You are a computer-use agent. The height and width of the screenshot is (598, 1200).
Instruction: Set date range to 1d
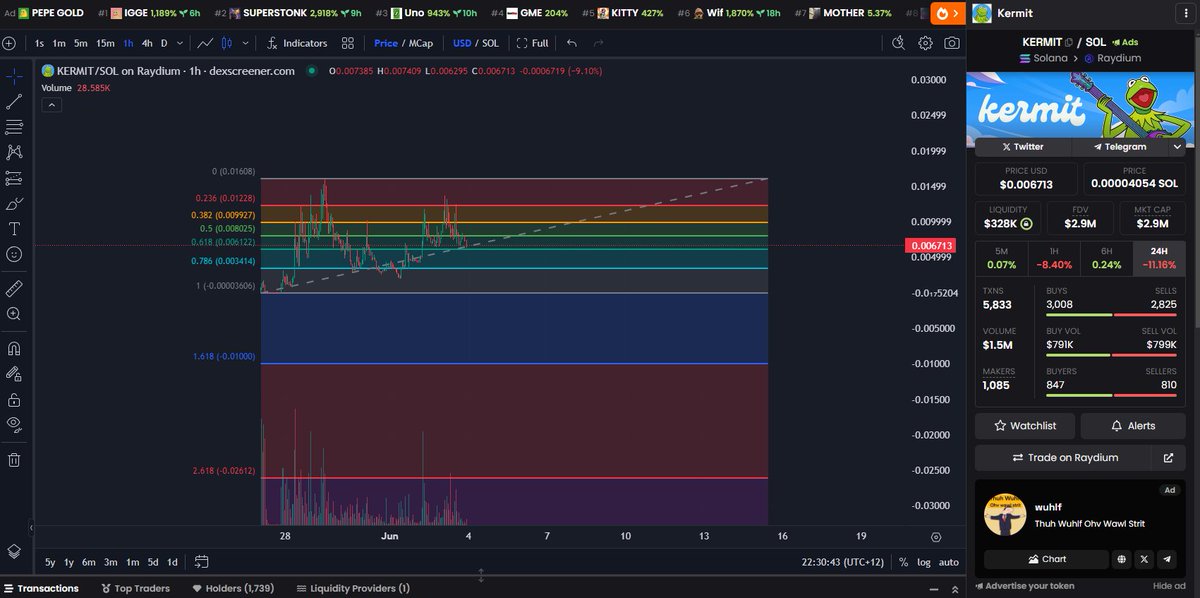172,562
